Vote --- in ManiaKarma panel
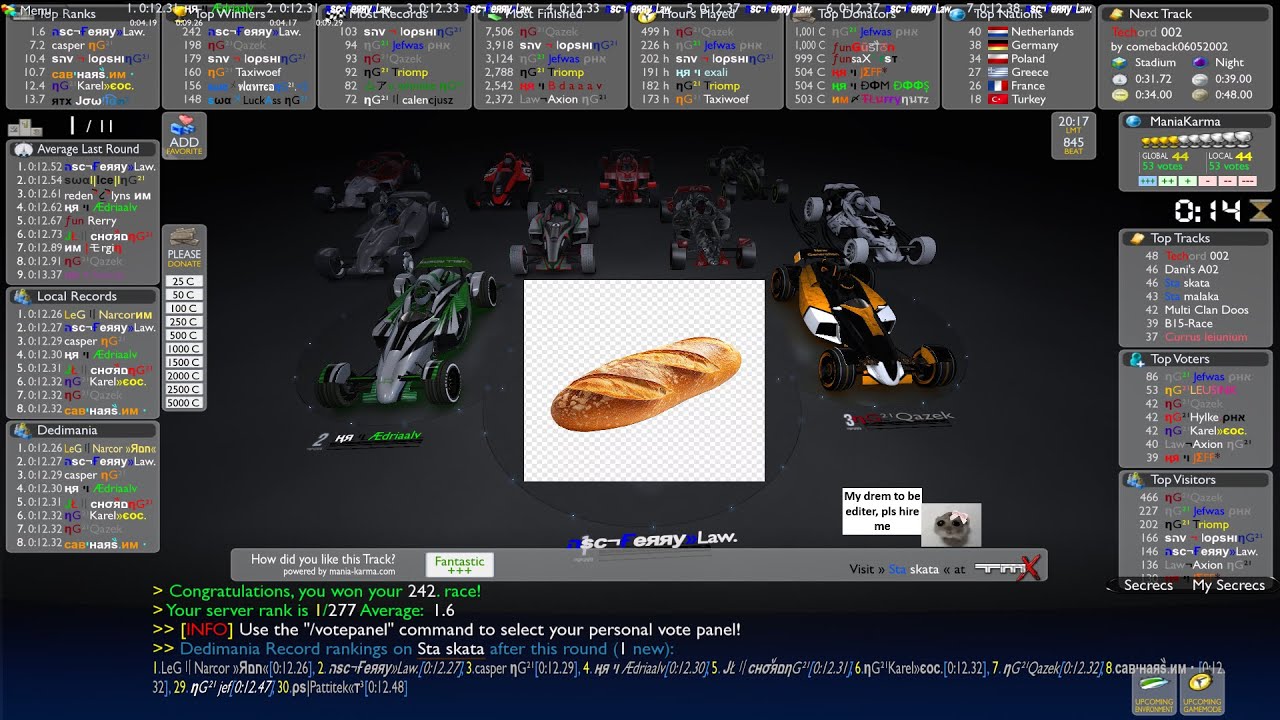 point(1247,181)
